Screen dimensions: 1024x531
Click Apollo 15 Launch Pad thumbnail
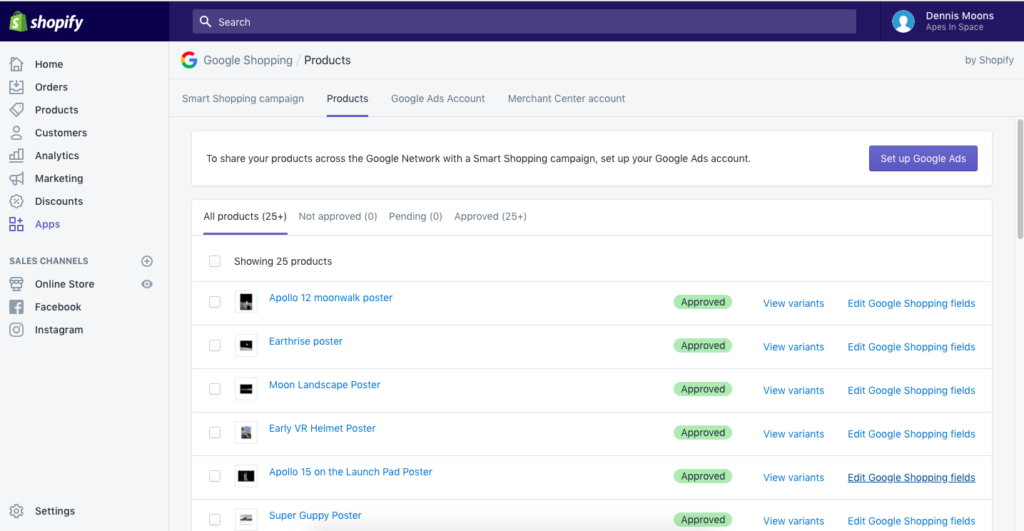[246, 476]
